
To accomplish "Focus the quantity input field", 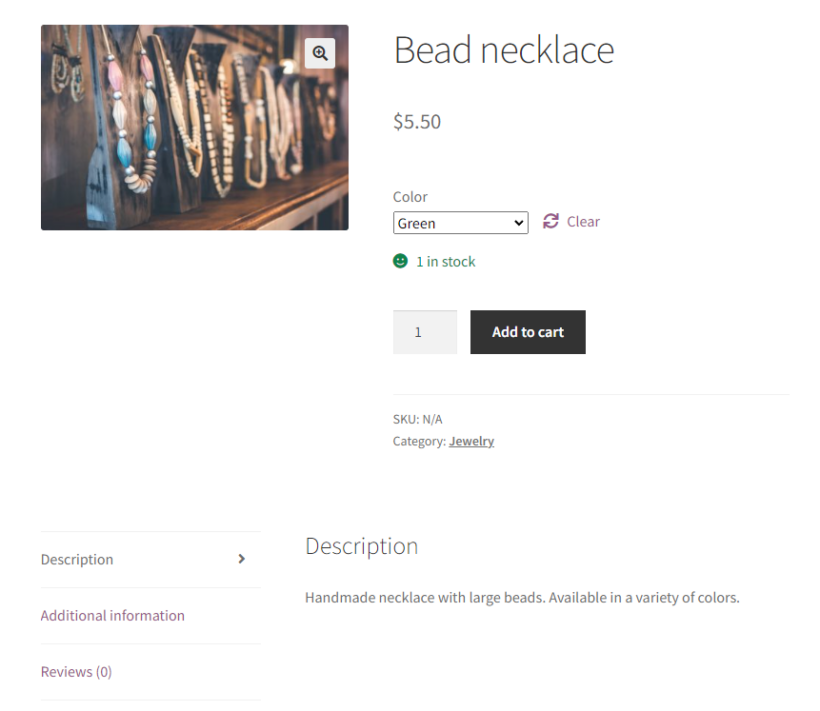I will tap(424, 332).
